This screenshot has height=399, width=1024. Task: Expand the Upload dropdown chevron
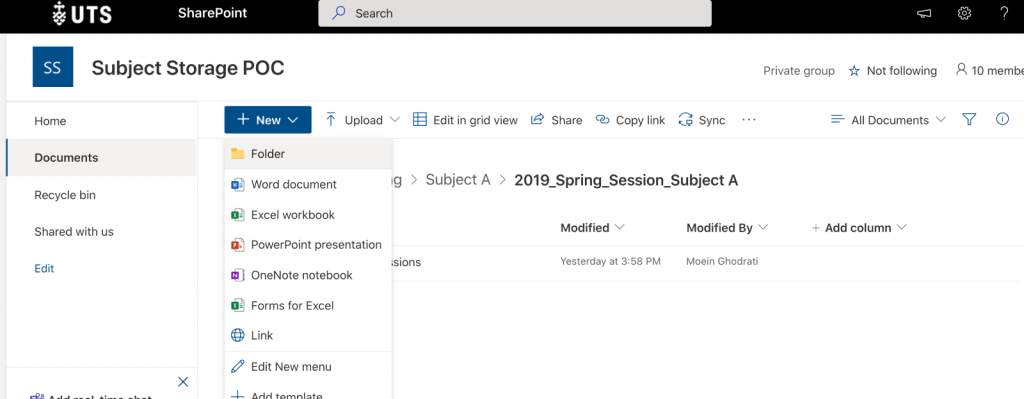click(394, 120)
